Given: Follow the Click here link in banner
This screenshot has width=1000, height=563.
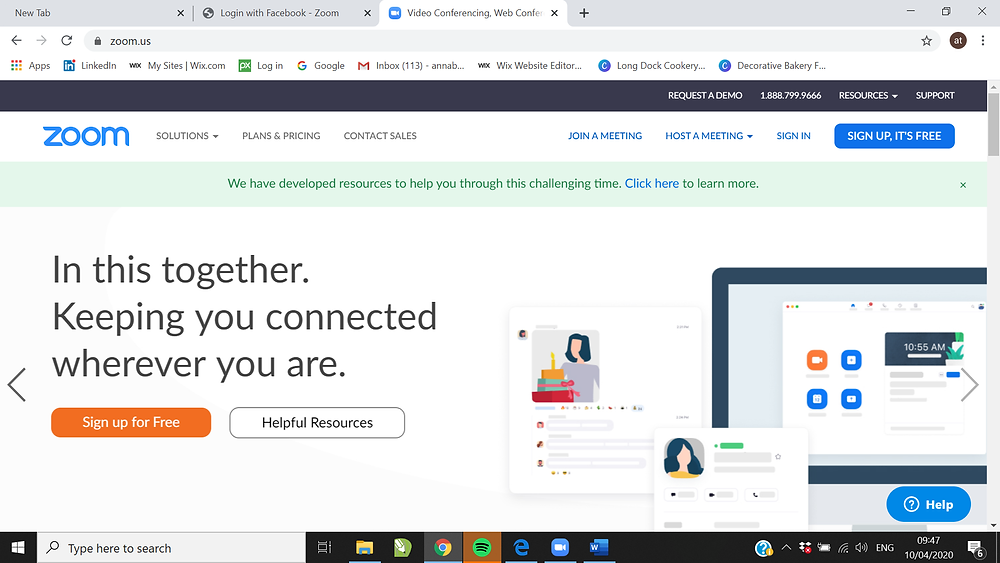Looking at the screenshot, I should (x=652, y=184).
